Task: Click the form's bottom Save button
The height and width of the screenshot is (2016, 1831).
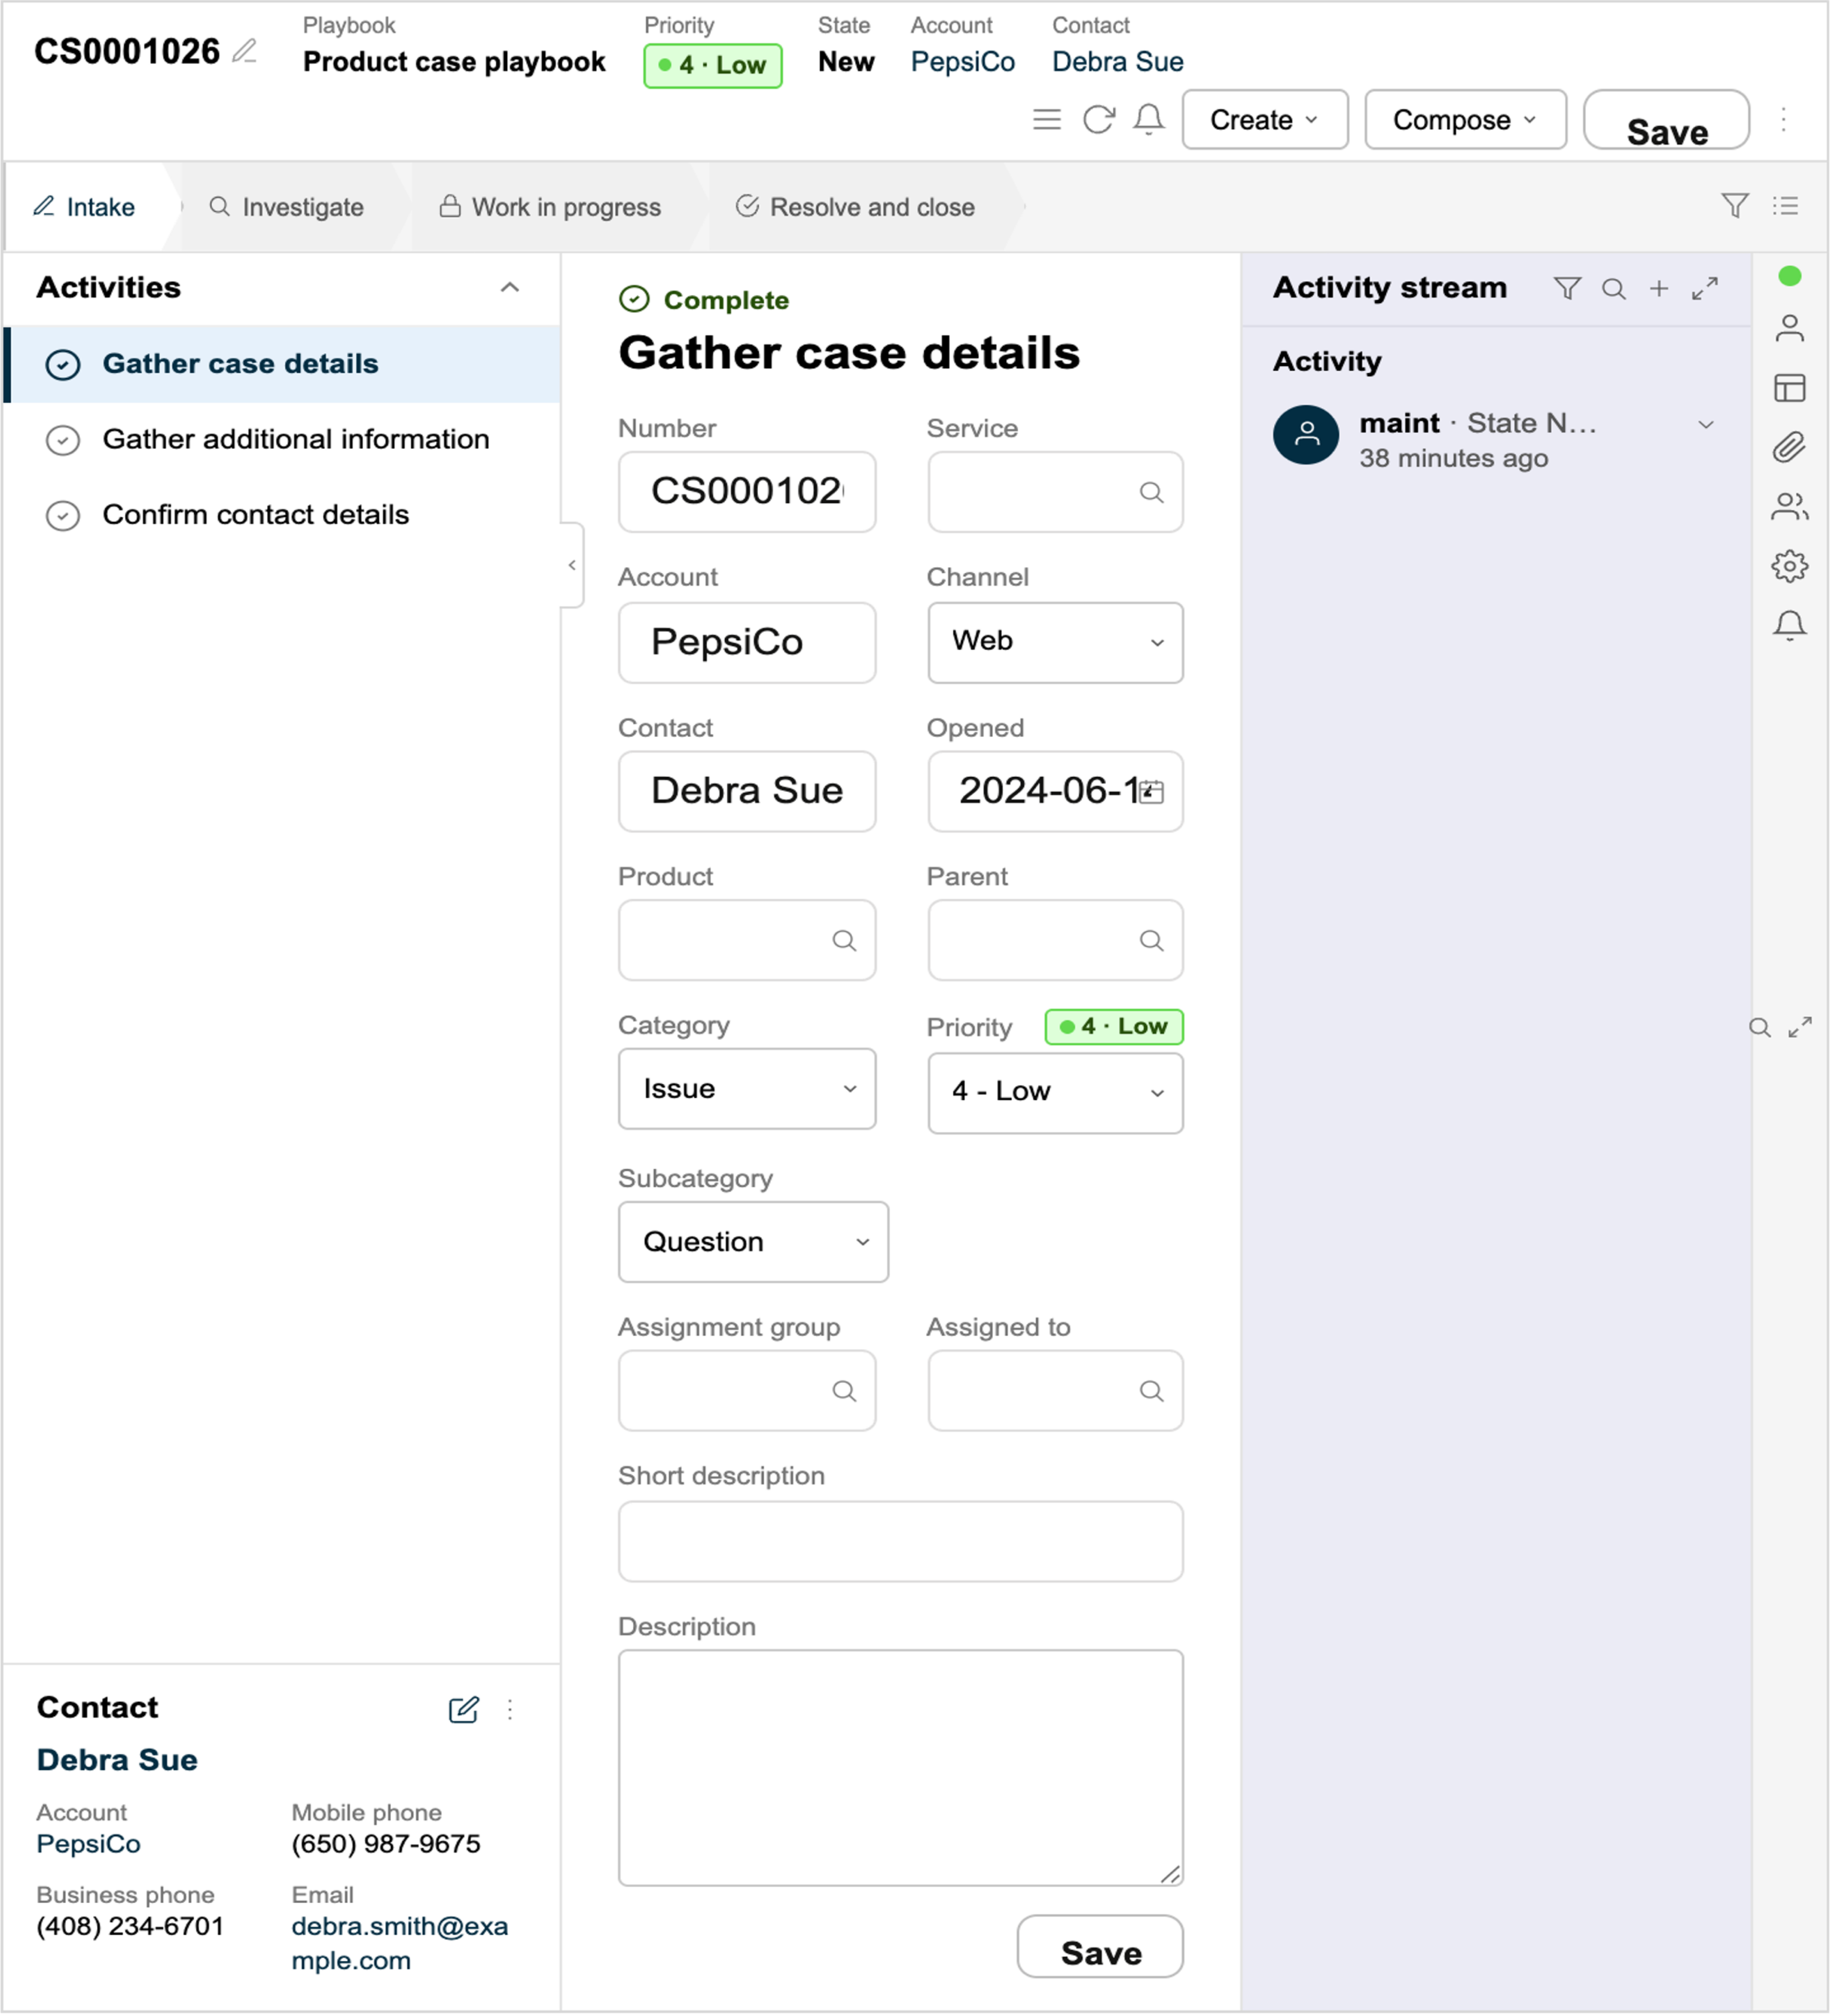Action: [x=1101, y=1948]
